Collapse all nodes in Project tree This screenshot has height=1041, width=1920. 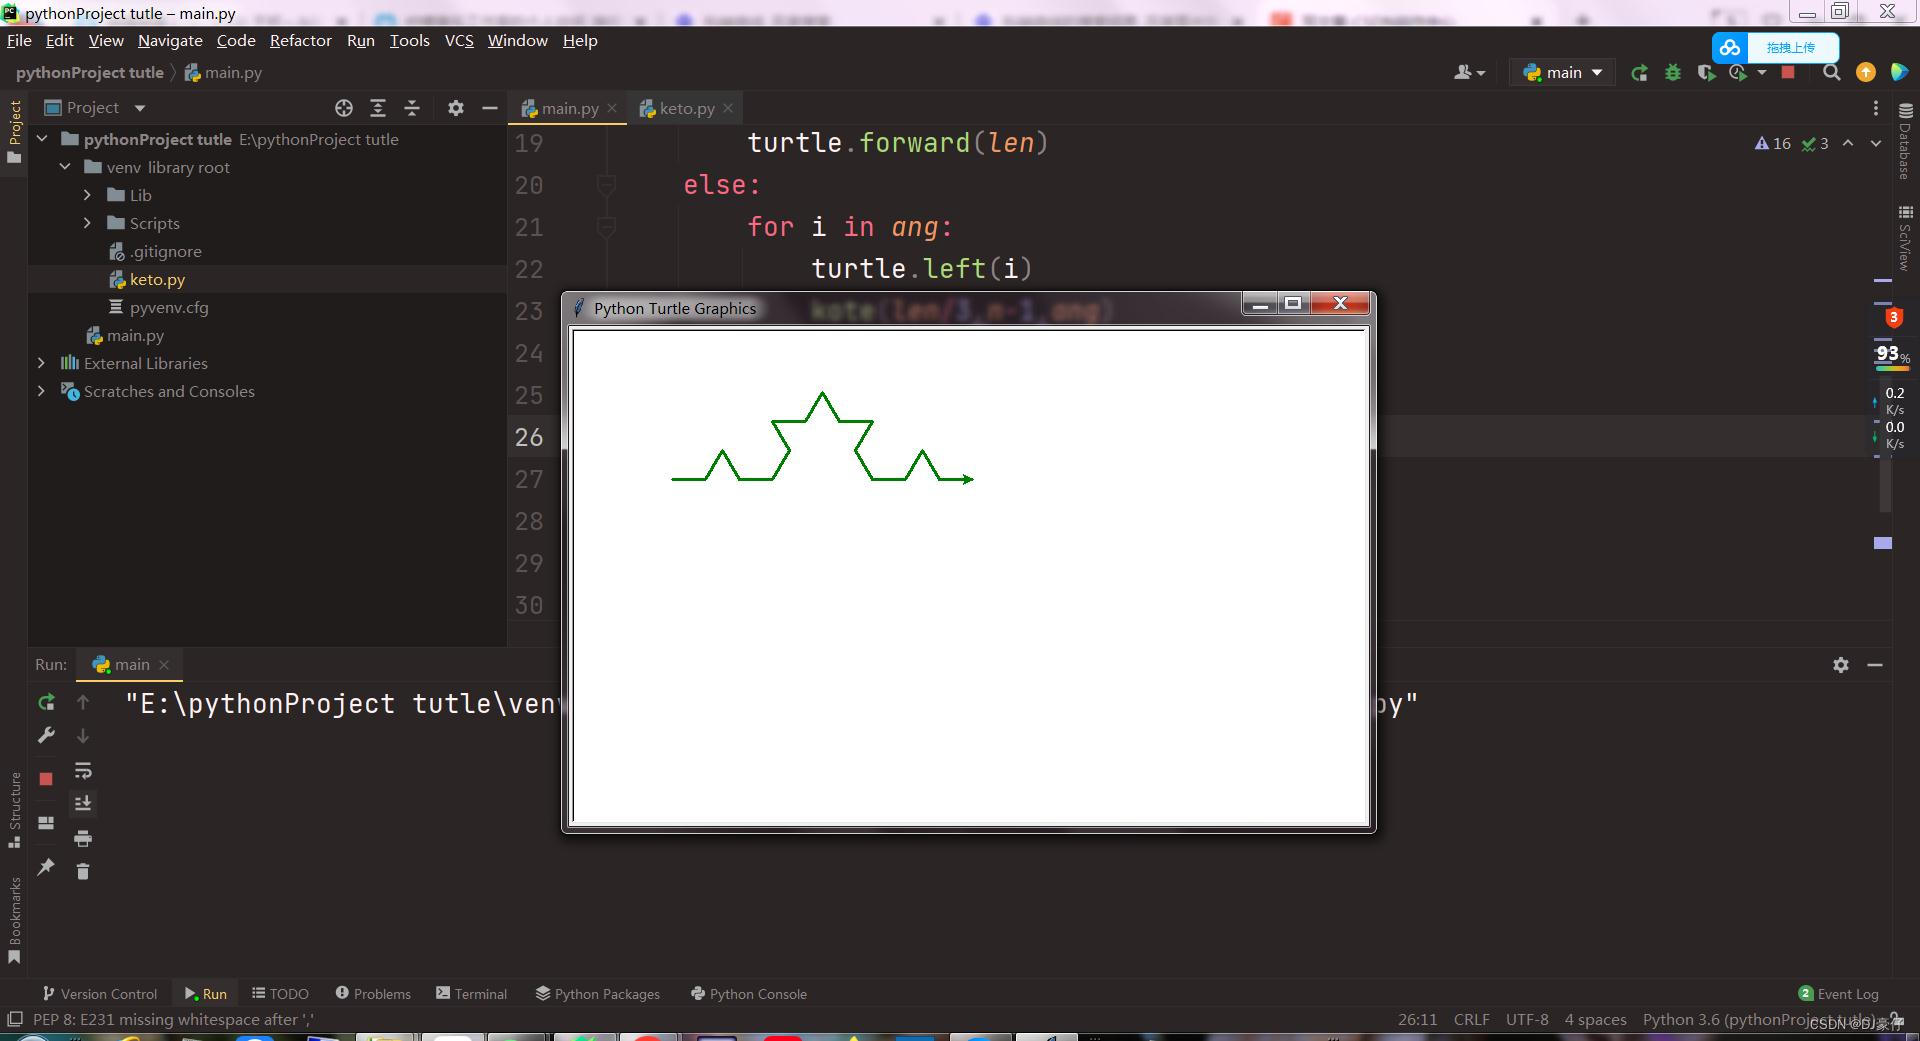(412, 108)
